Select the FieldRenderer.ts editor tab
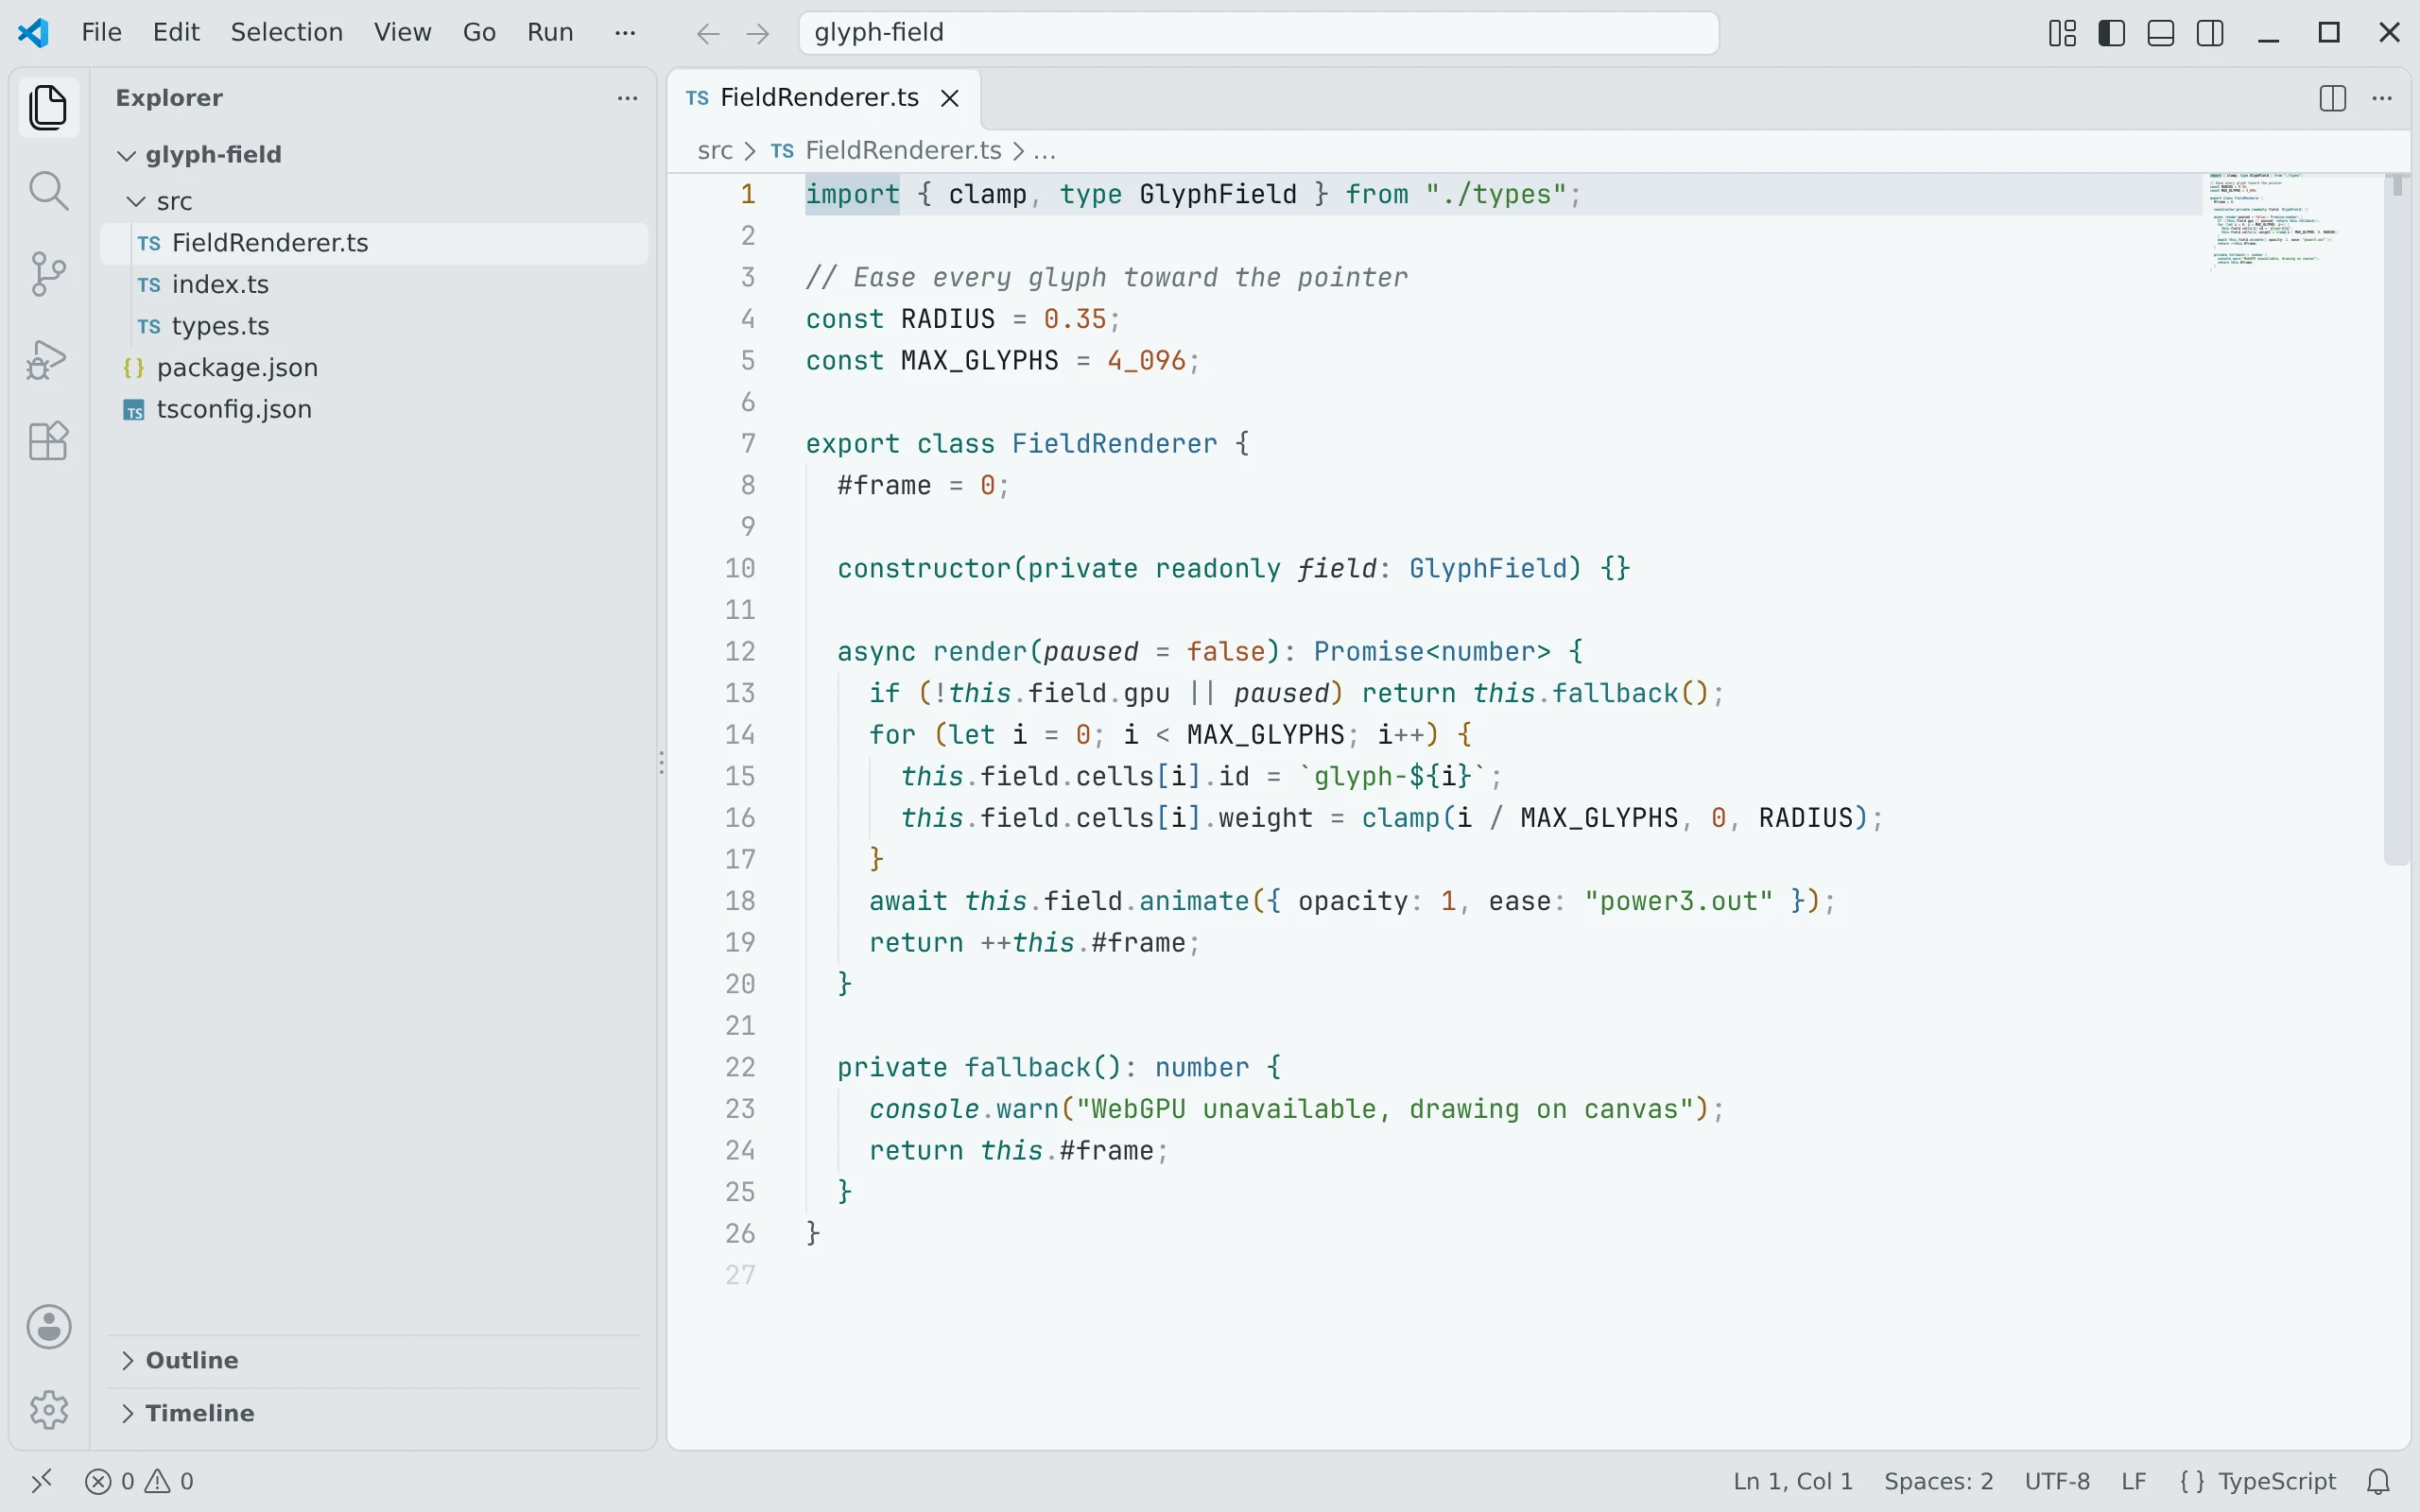Screen dimensions: 2420x1512 [824, 98]
